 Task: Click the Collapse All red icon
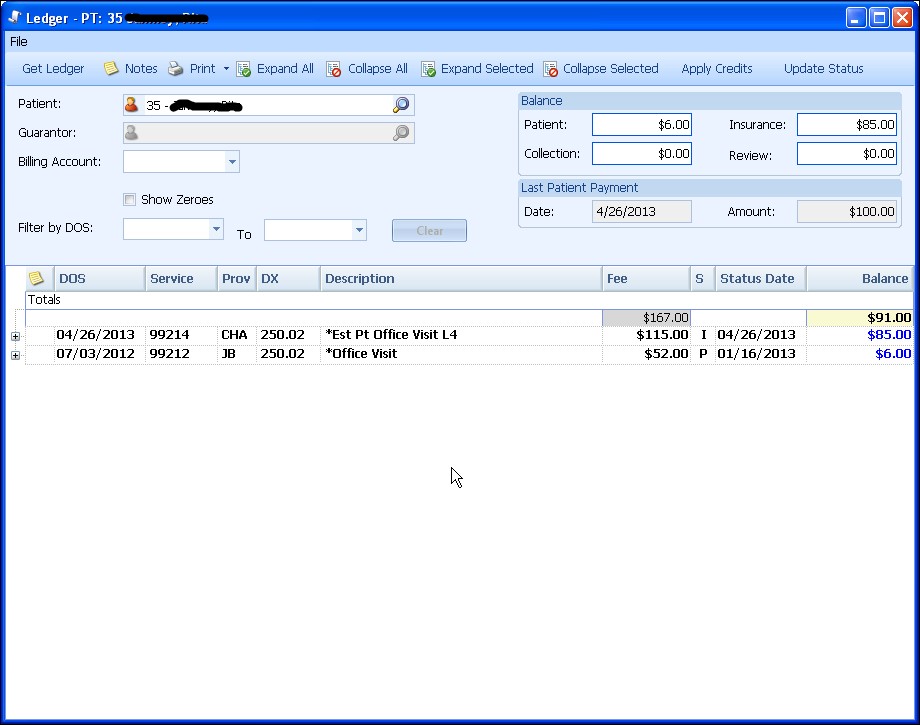[x=331, y=68]
